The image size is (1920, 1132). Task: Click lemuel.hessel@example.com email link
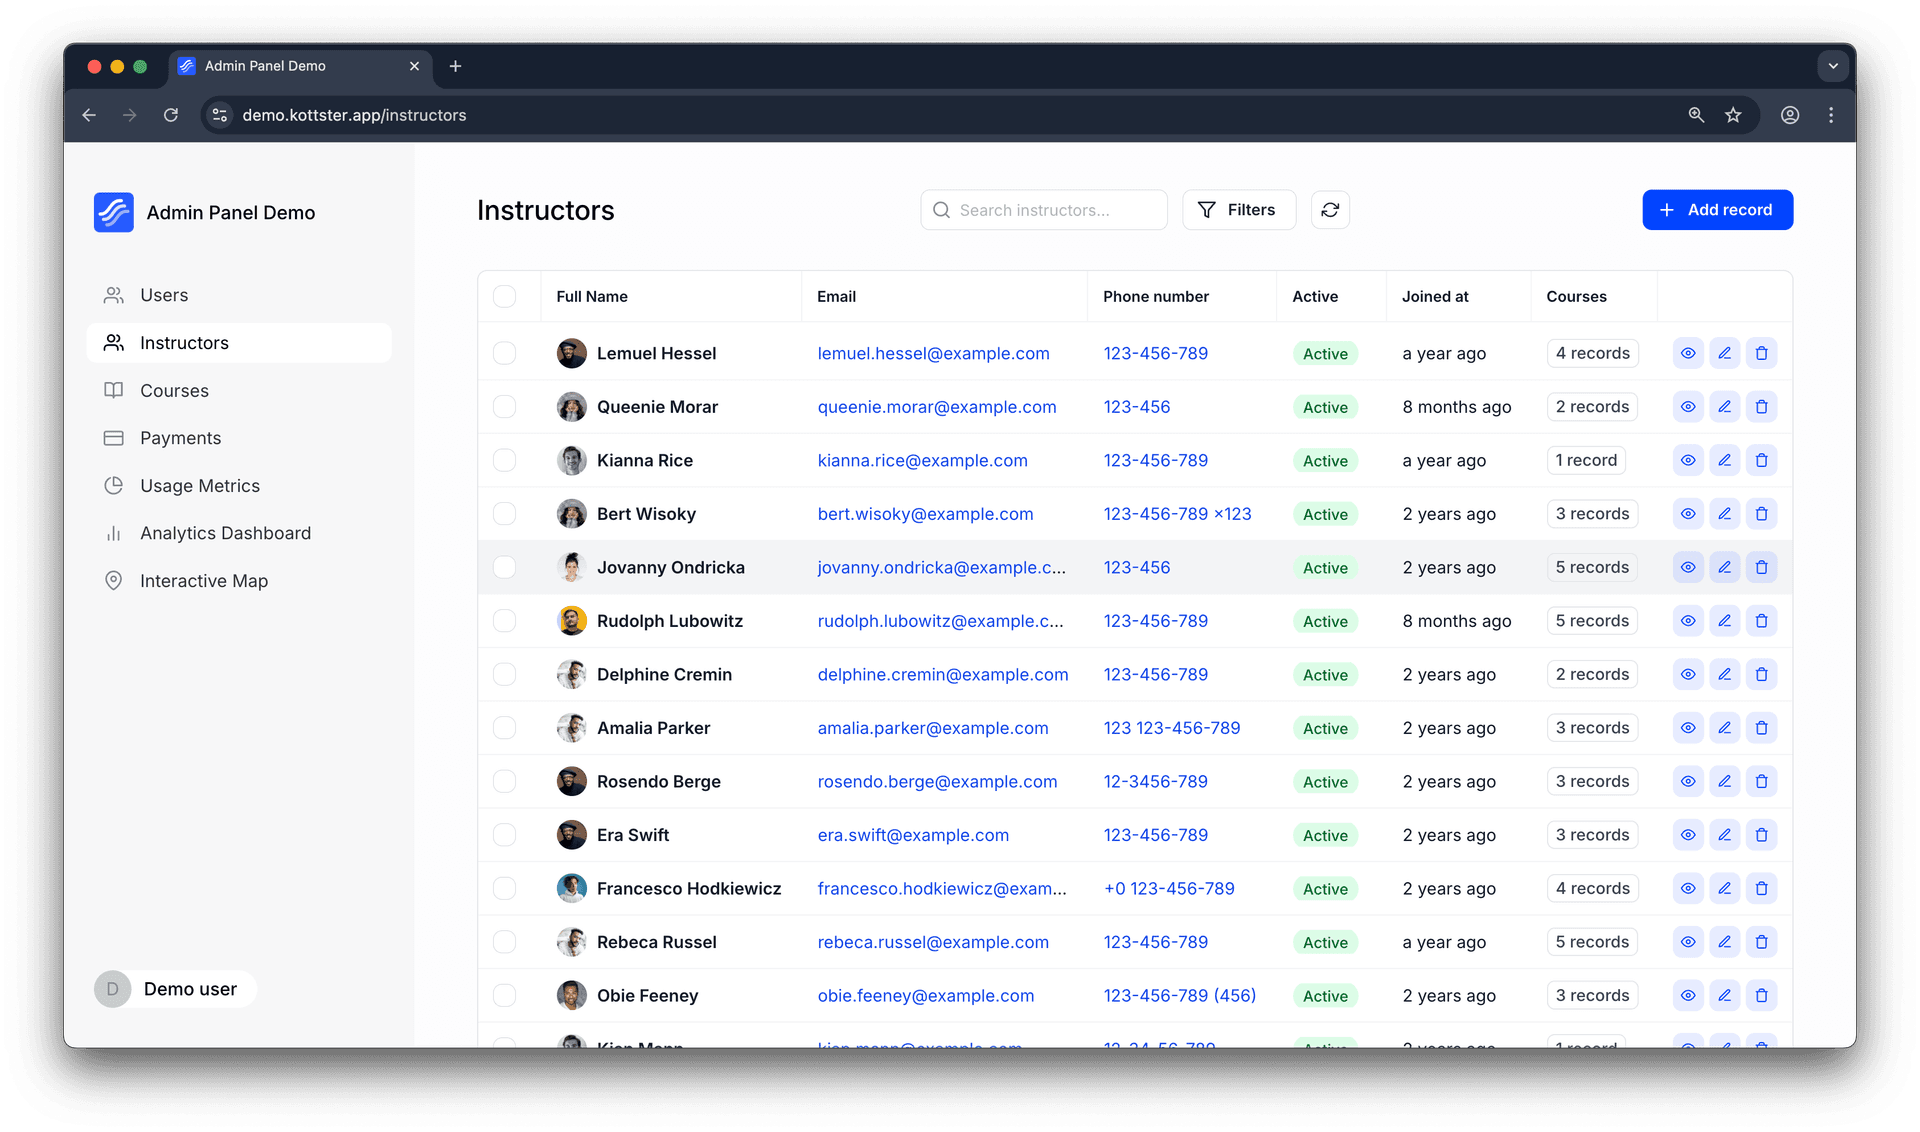(x=933, y=353)
